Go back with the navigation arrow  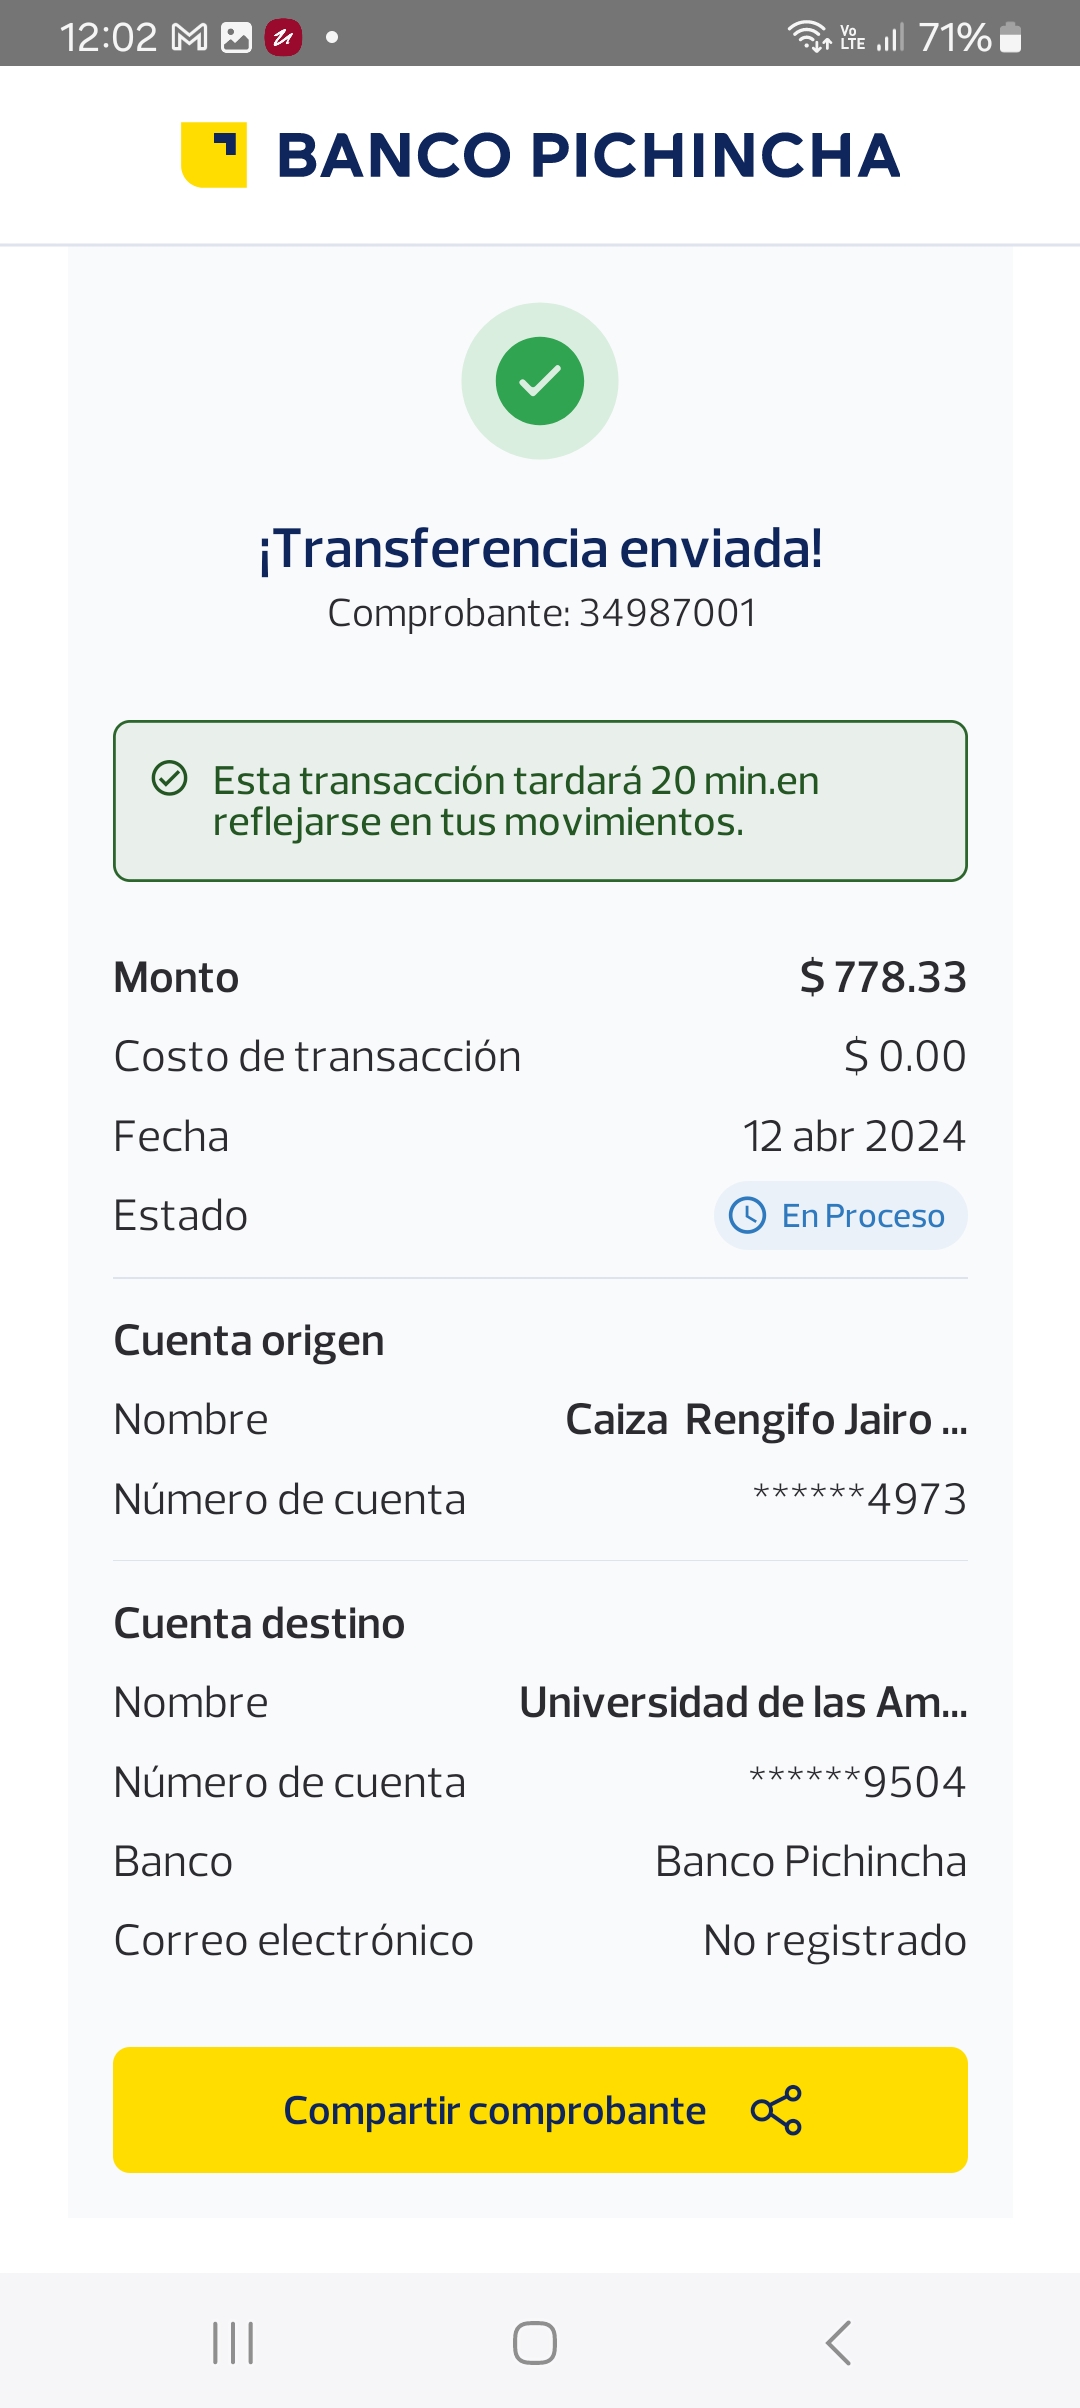(838, 2343)
